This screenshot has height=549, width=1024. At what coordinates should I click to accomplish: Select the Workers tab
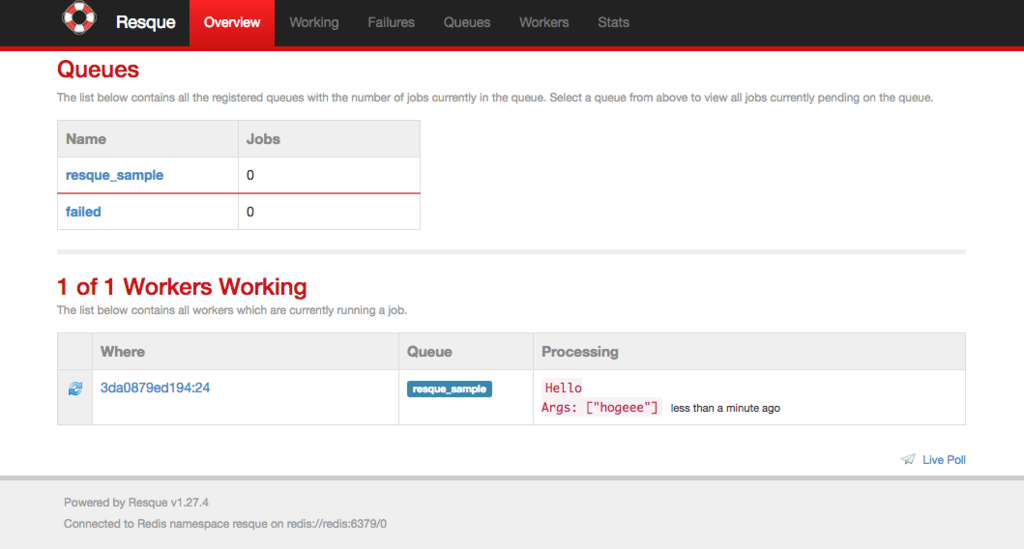coord(544,23)
